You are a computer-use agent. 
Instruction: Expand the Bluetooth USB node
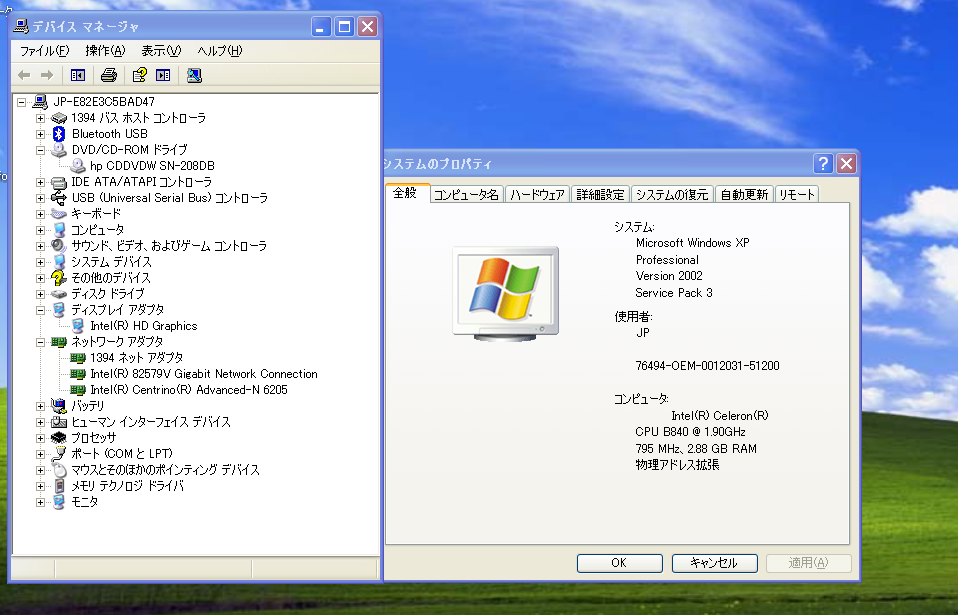coord(40,134)
